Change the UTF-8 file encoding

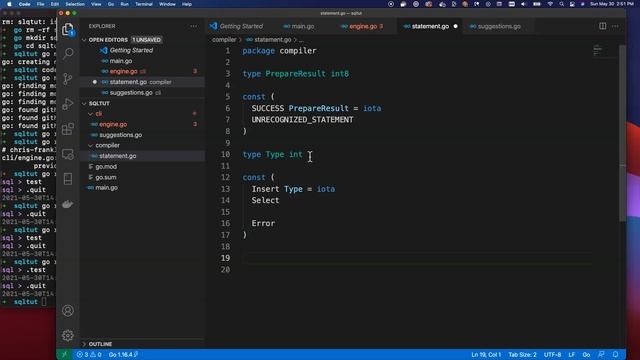coord(552,355)
